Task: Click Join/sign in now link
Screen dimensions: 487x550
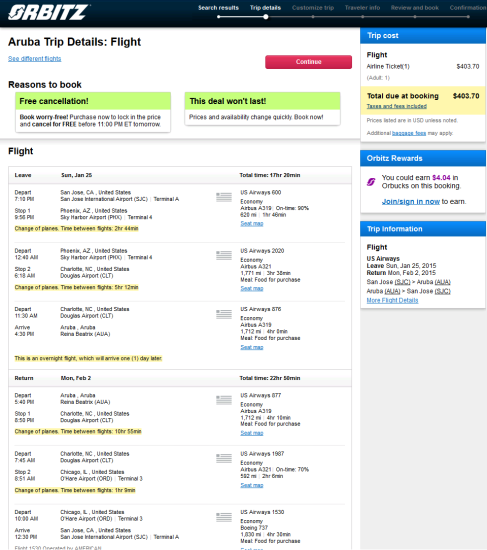Action: 411,202
